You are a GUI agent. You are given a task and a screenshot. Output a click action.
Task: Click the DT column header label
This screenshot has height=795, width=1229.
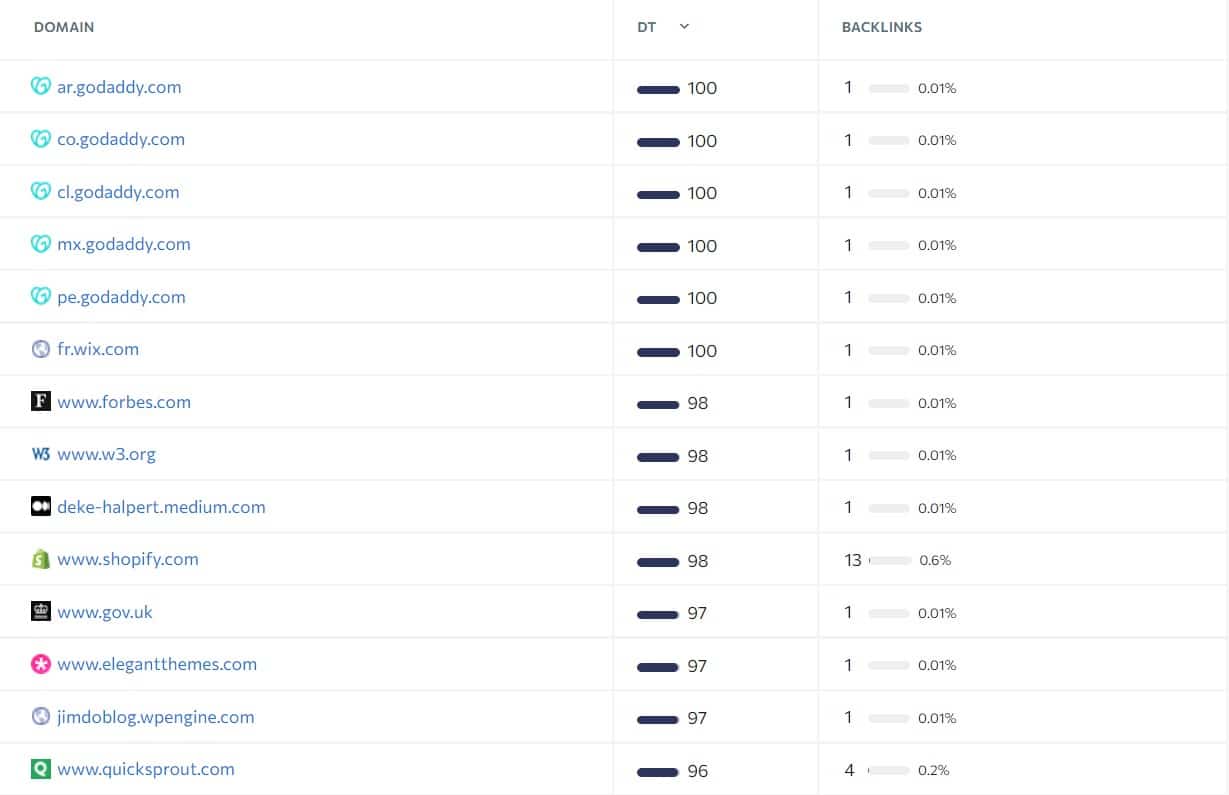647,27
